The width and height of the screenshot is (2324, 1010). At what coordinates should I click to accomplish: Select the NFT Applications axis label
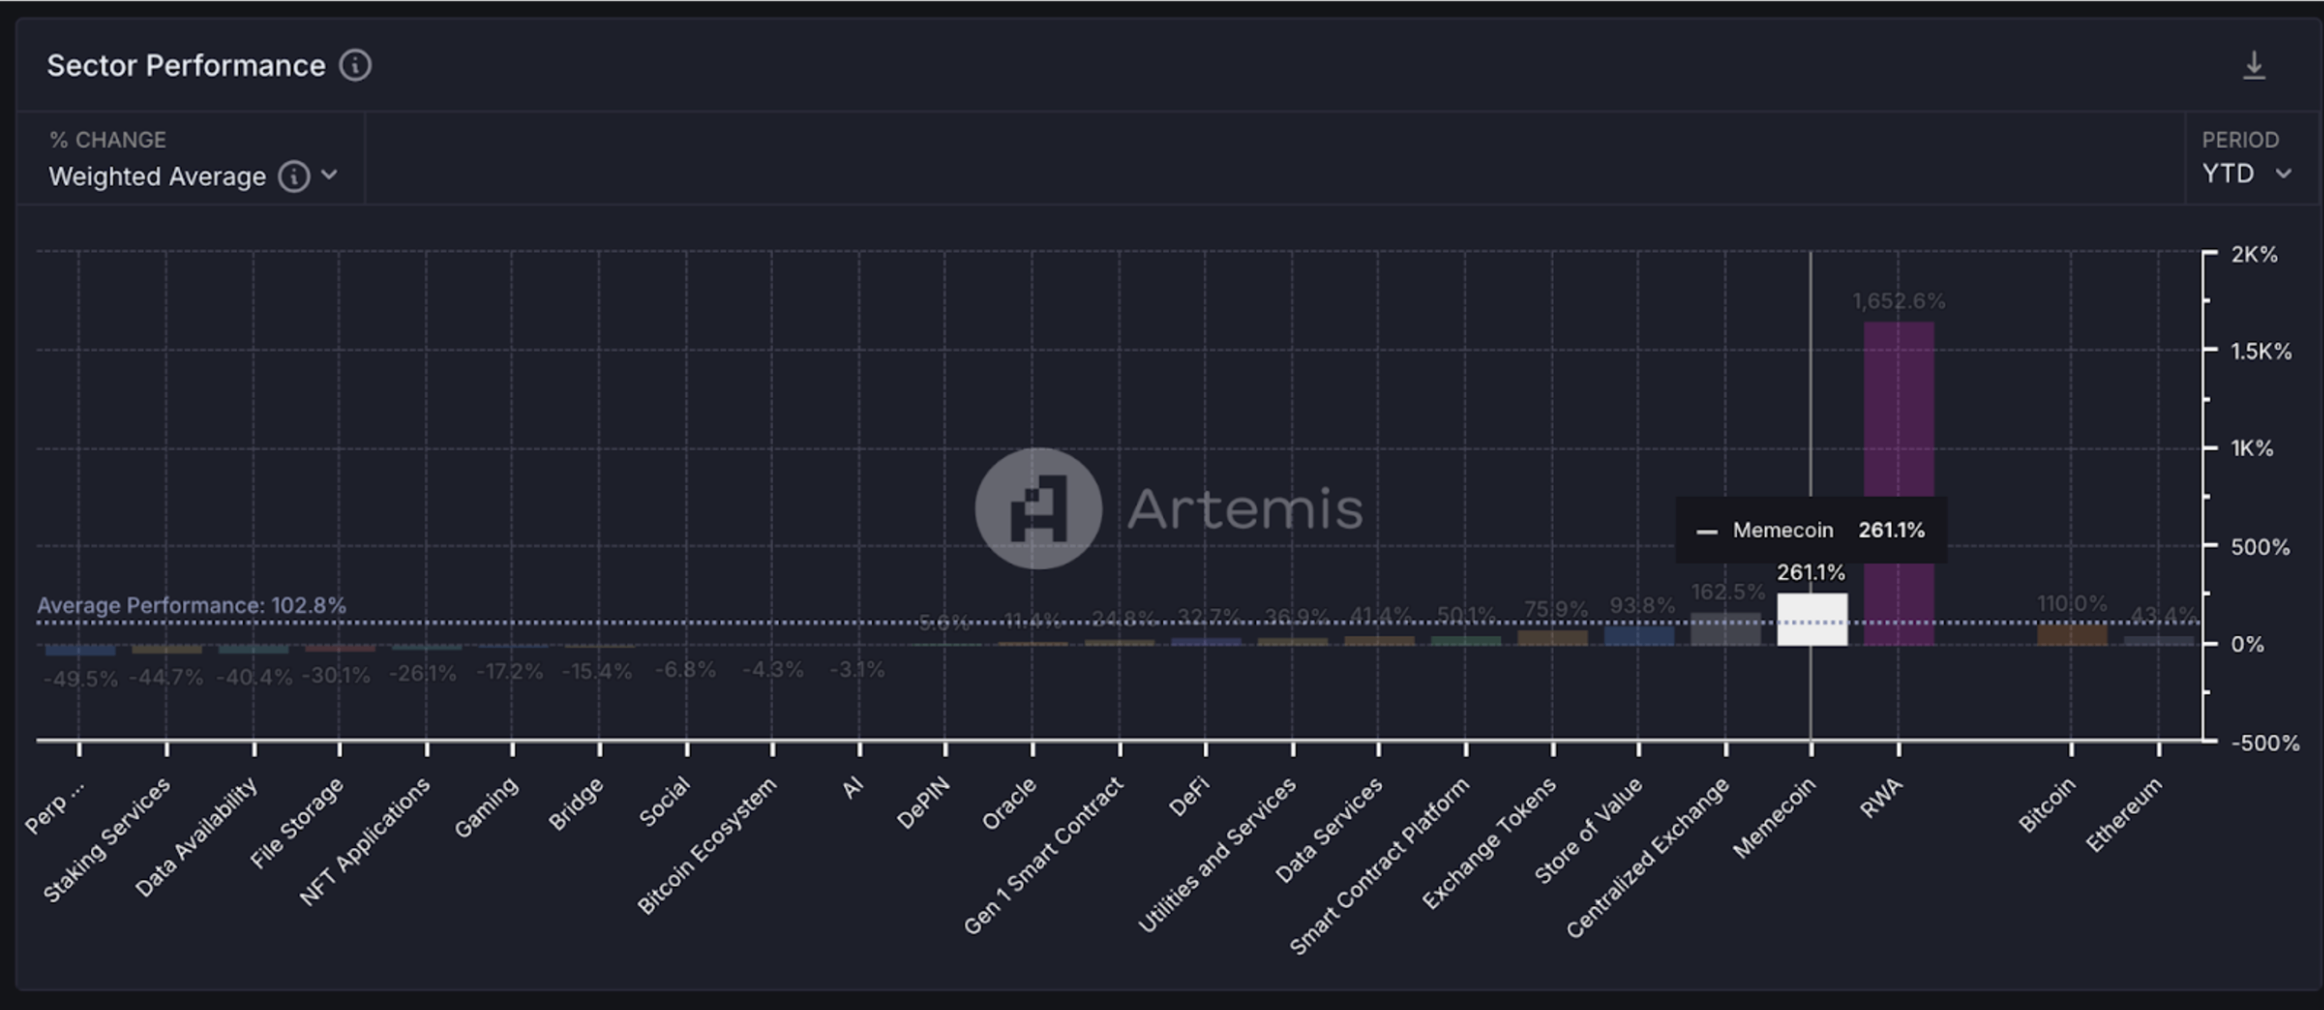pos(365,841)
